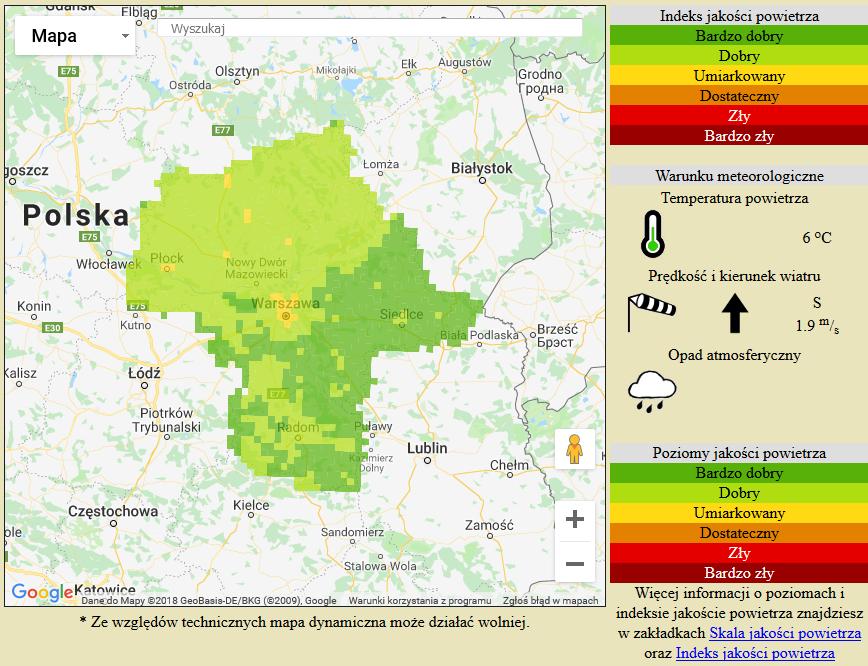Click the Płock city label

(x=167, y=258)
